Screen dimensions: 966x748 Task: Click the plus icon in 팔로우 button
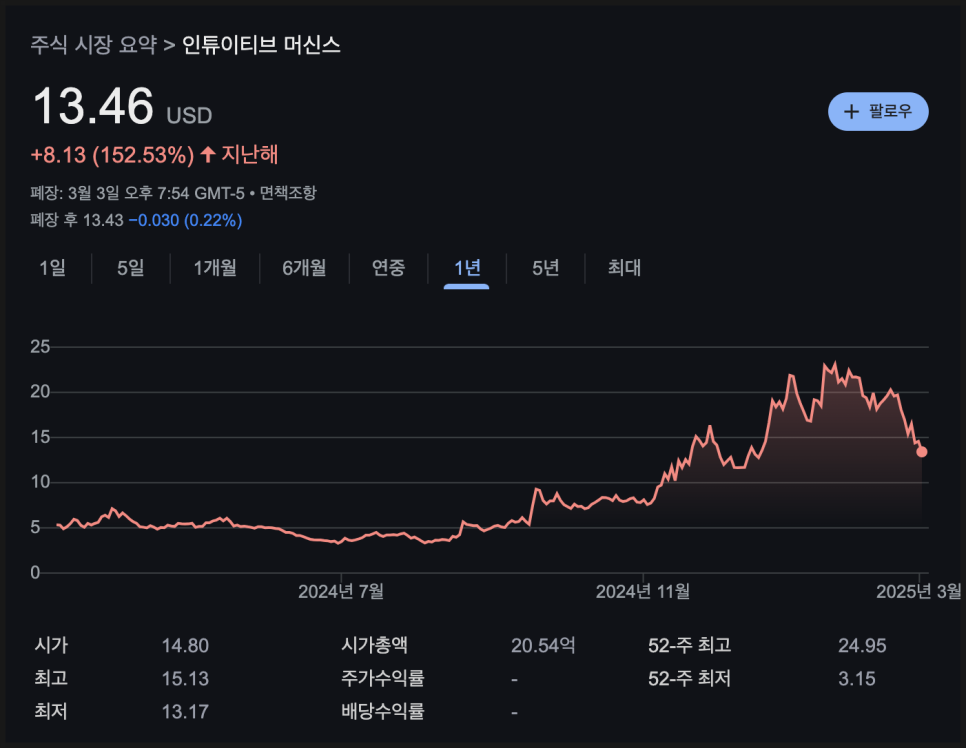(851, 112)
